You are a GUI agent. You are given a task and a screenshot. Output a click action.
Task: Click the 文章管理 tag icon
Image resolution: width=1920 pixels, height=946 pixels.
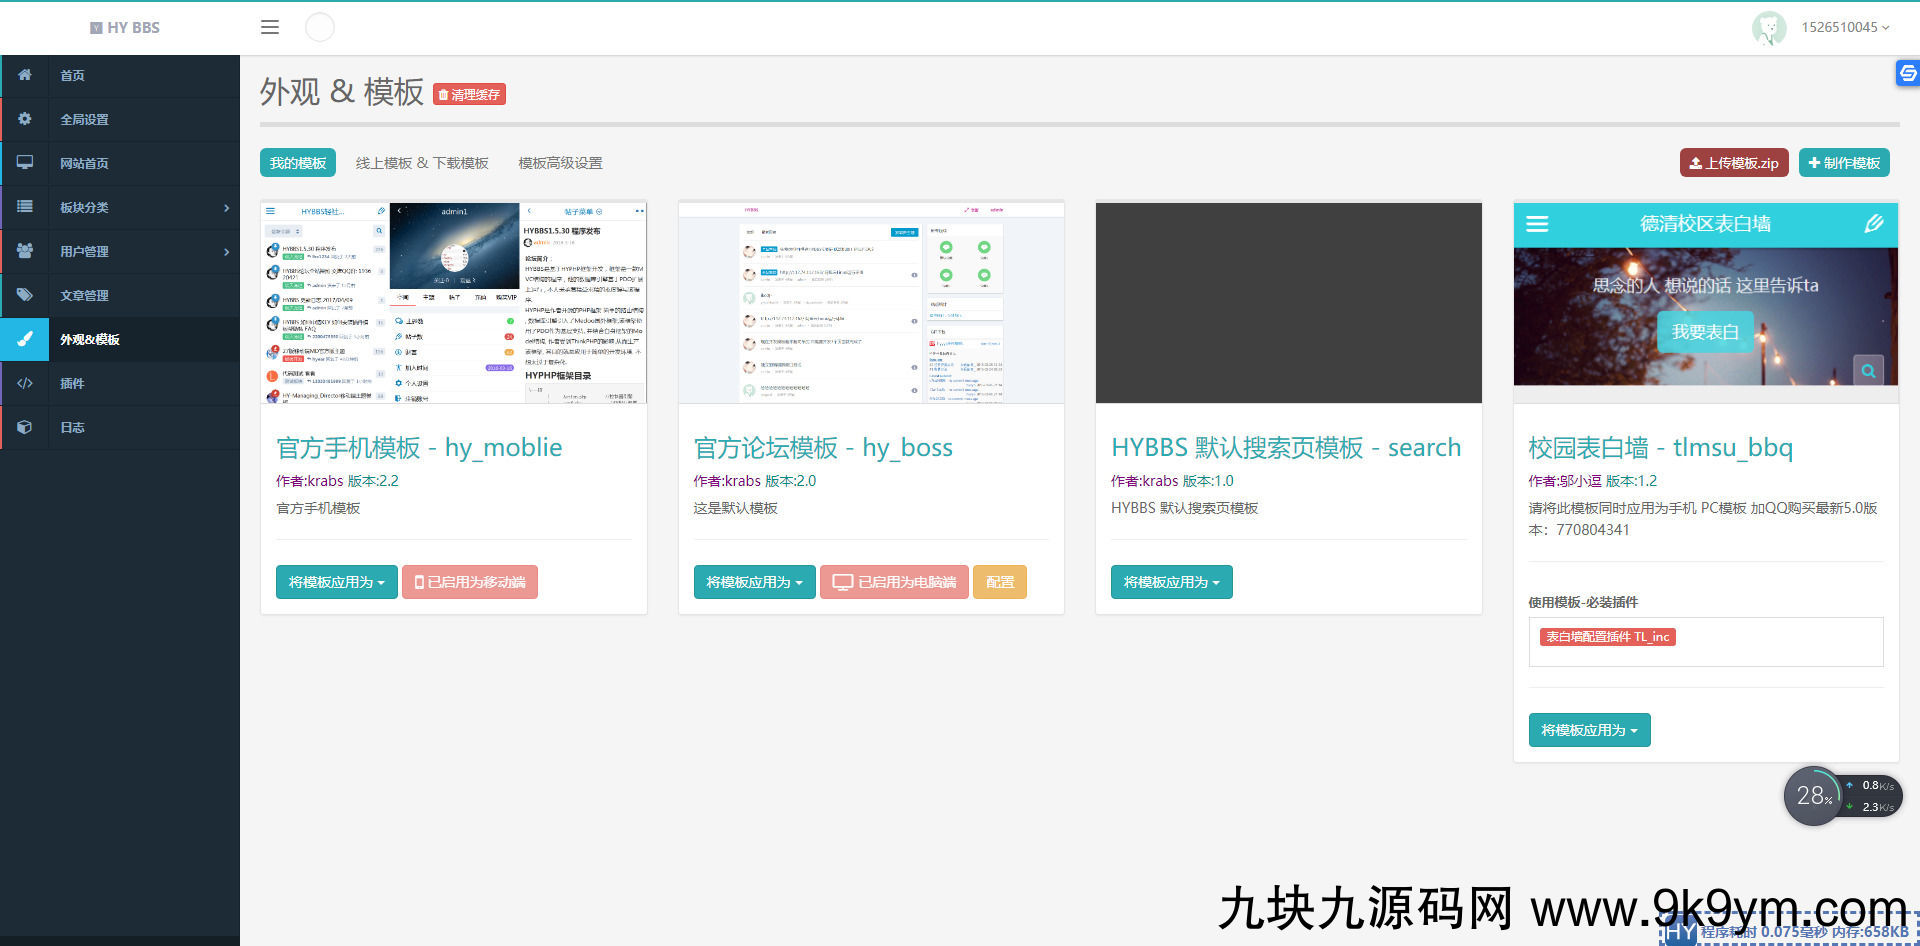click(x=24, y=295)
